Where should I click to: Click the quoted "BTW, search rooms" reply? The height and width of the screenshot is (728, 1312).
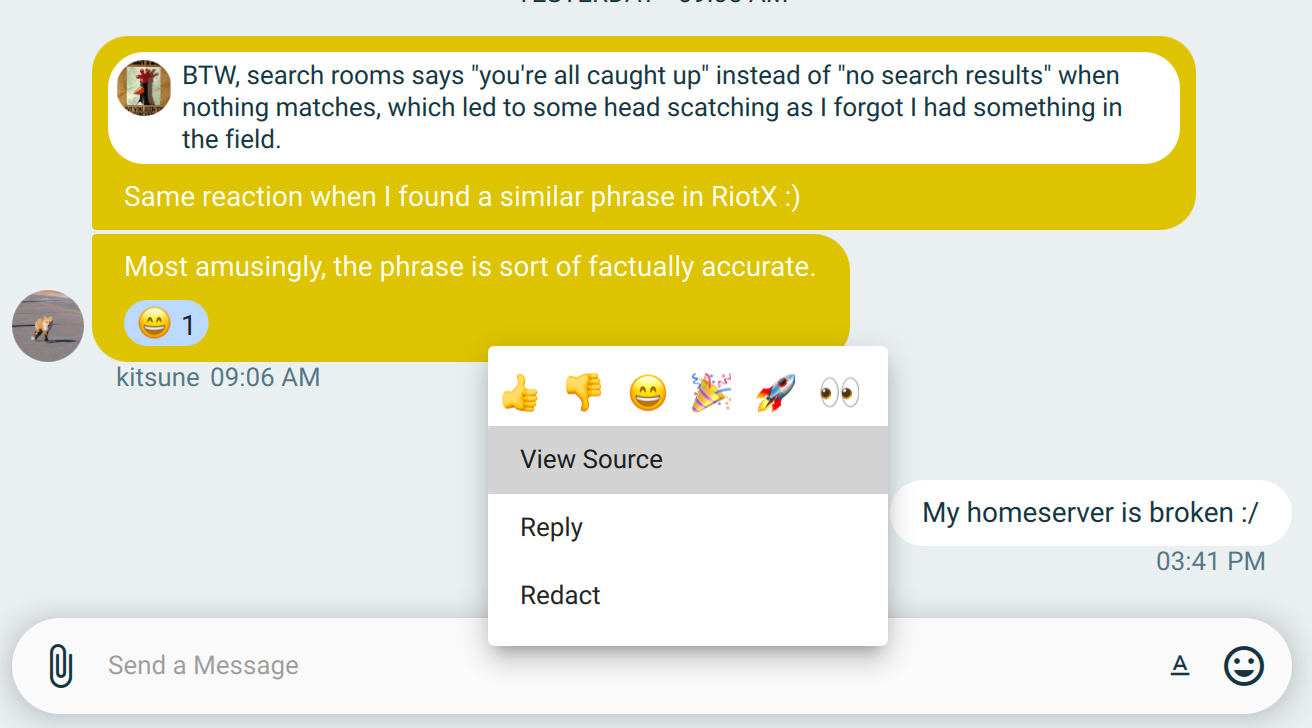[650, 107]
